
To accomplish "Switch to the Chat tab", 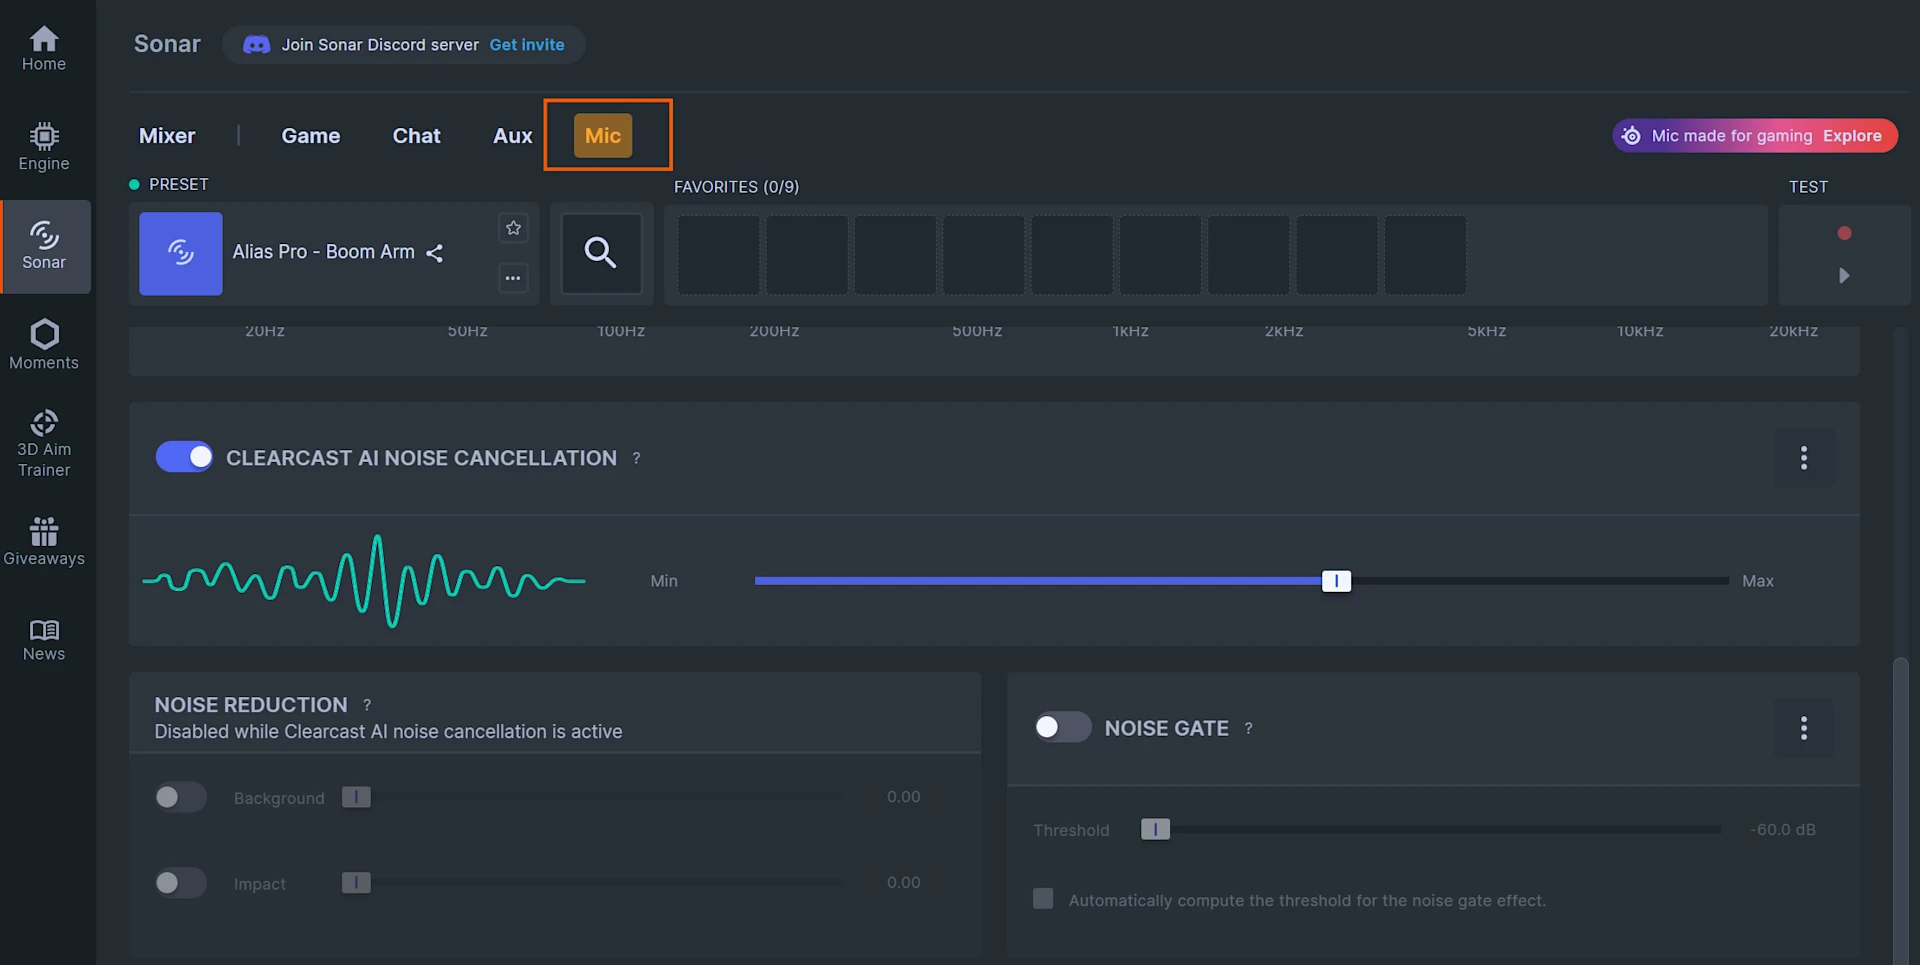I will [x=417, y=136].
